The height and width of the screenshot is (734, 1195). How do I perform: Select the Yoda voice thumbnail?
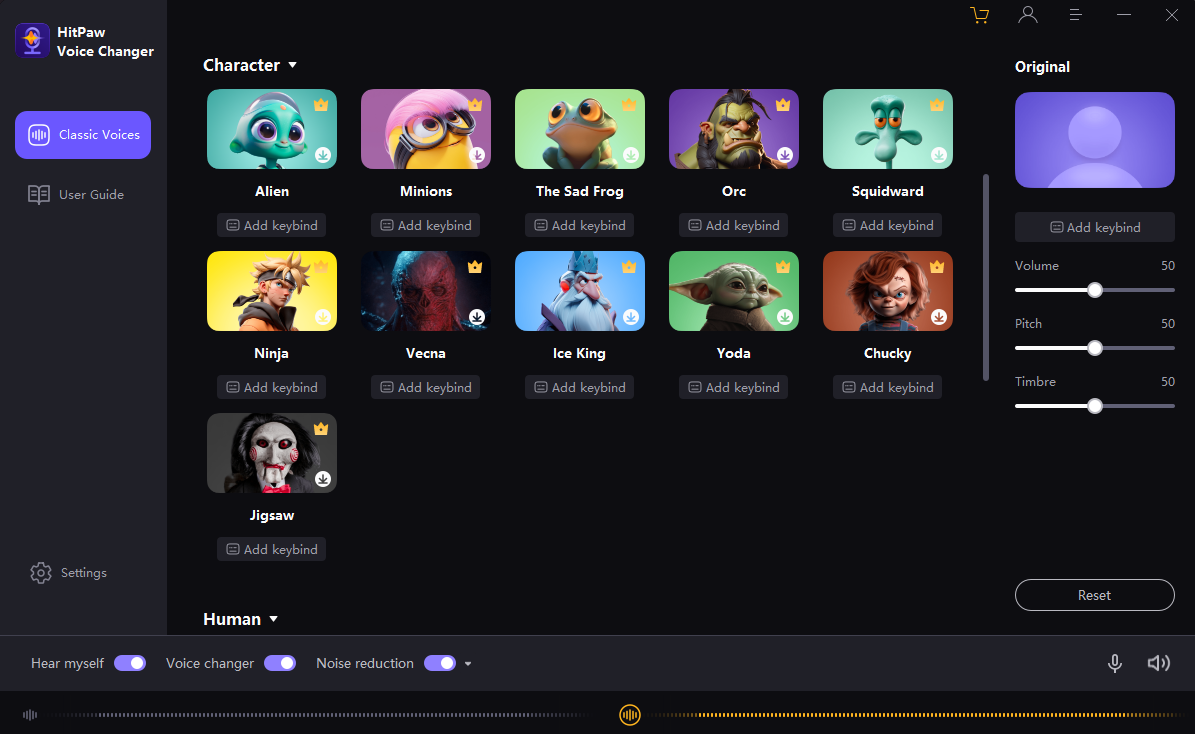pyautogui.click(x=734, y=291)
